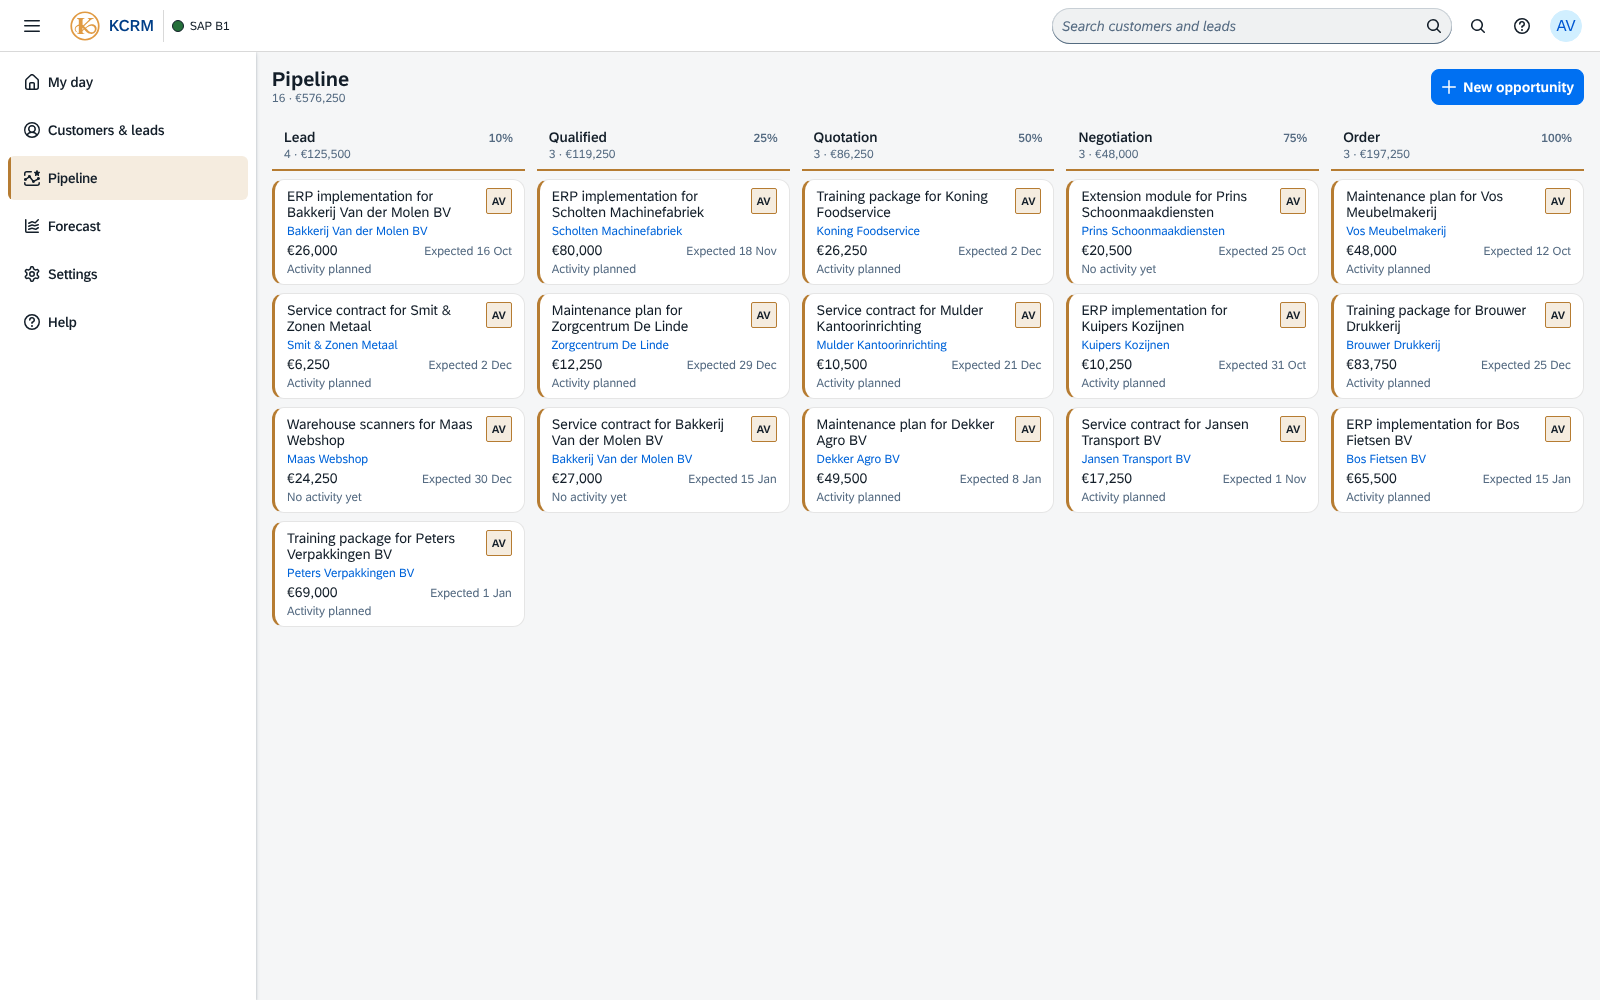The image size is (1600, 1000).
Task: Open Maintenance plan for Dekker Agro BV card title
Action: (x=905, y=432)
